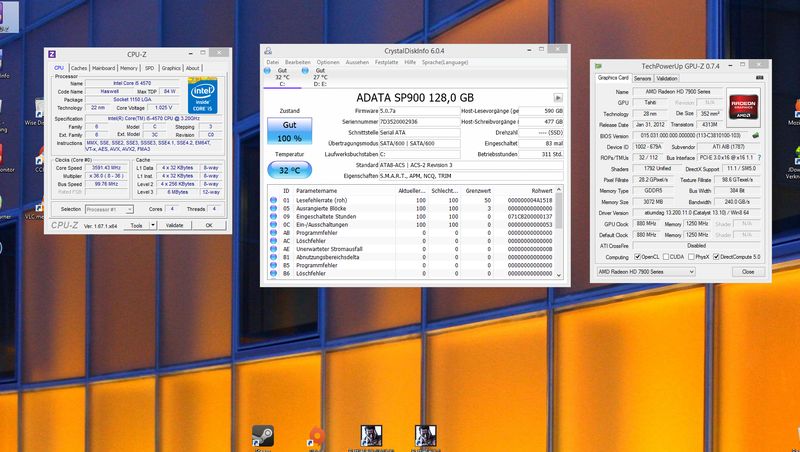
Task: Open the Festplatte menu
Action: [x=386, y=62]
